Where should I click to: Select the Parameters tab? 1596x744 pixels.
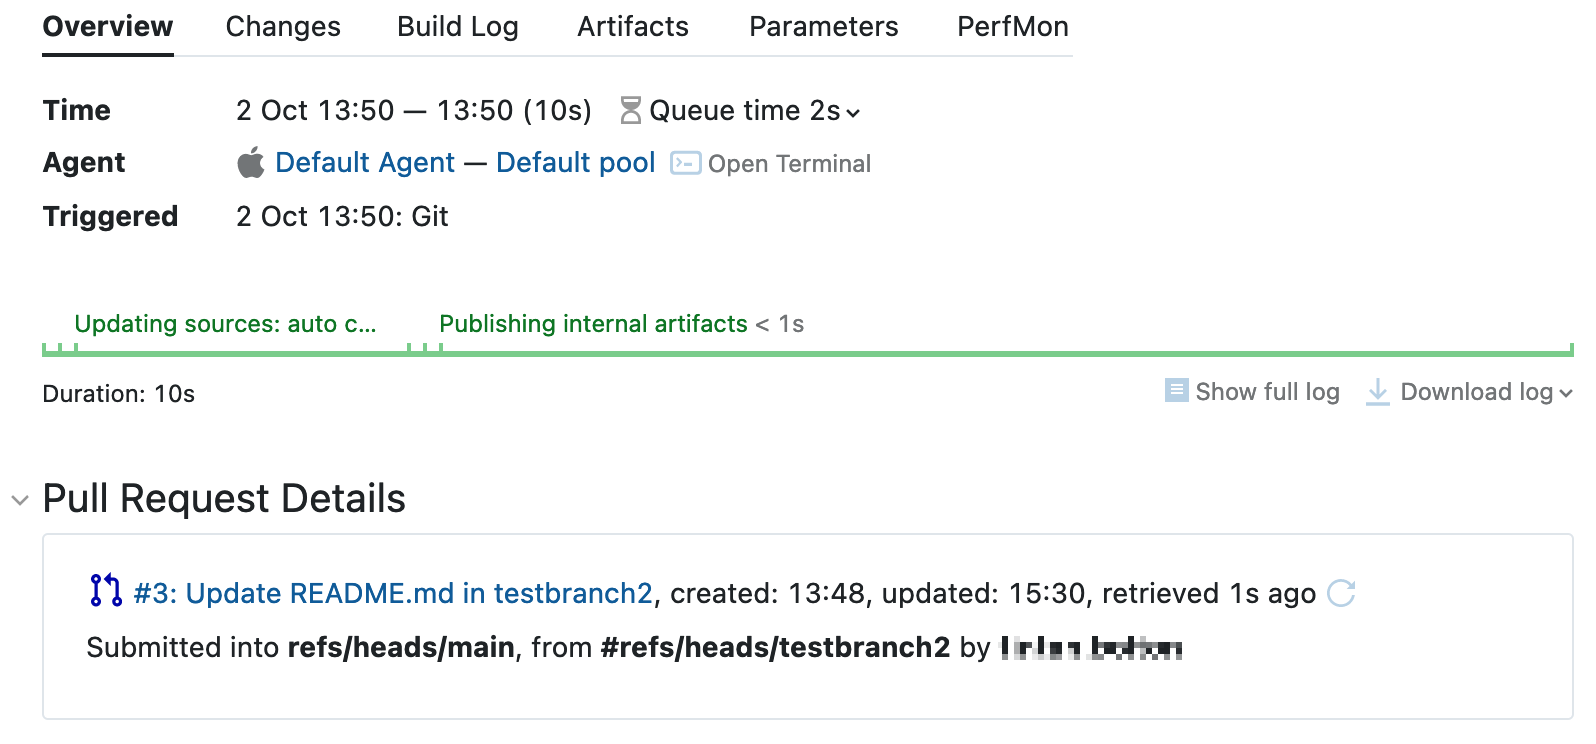(823, 27)
